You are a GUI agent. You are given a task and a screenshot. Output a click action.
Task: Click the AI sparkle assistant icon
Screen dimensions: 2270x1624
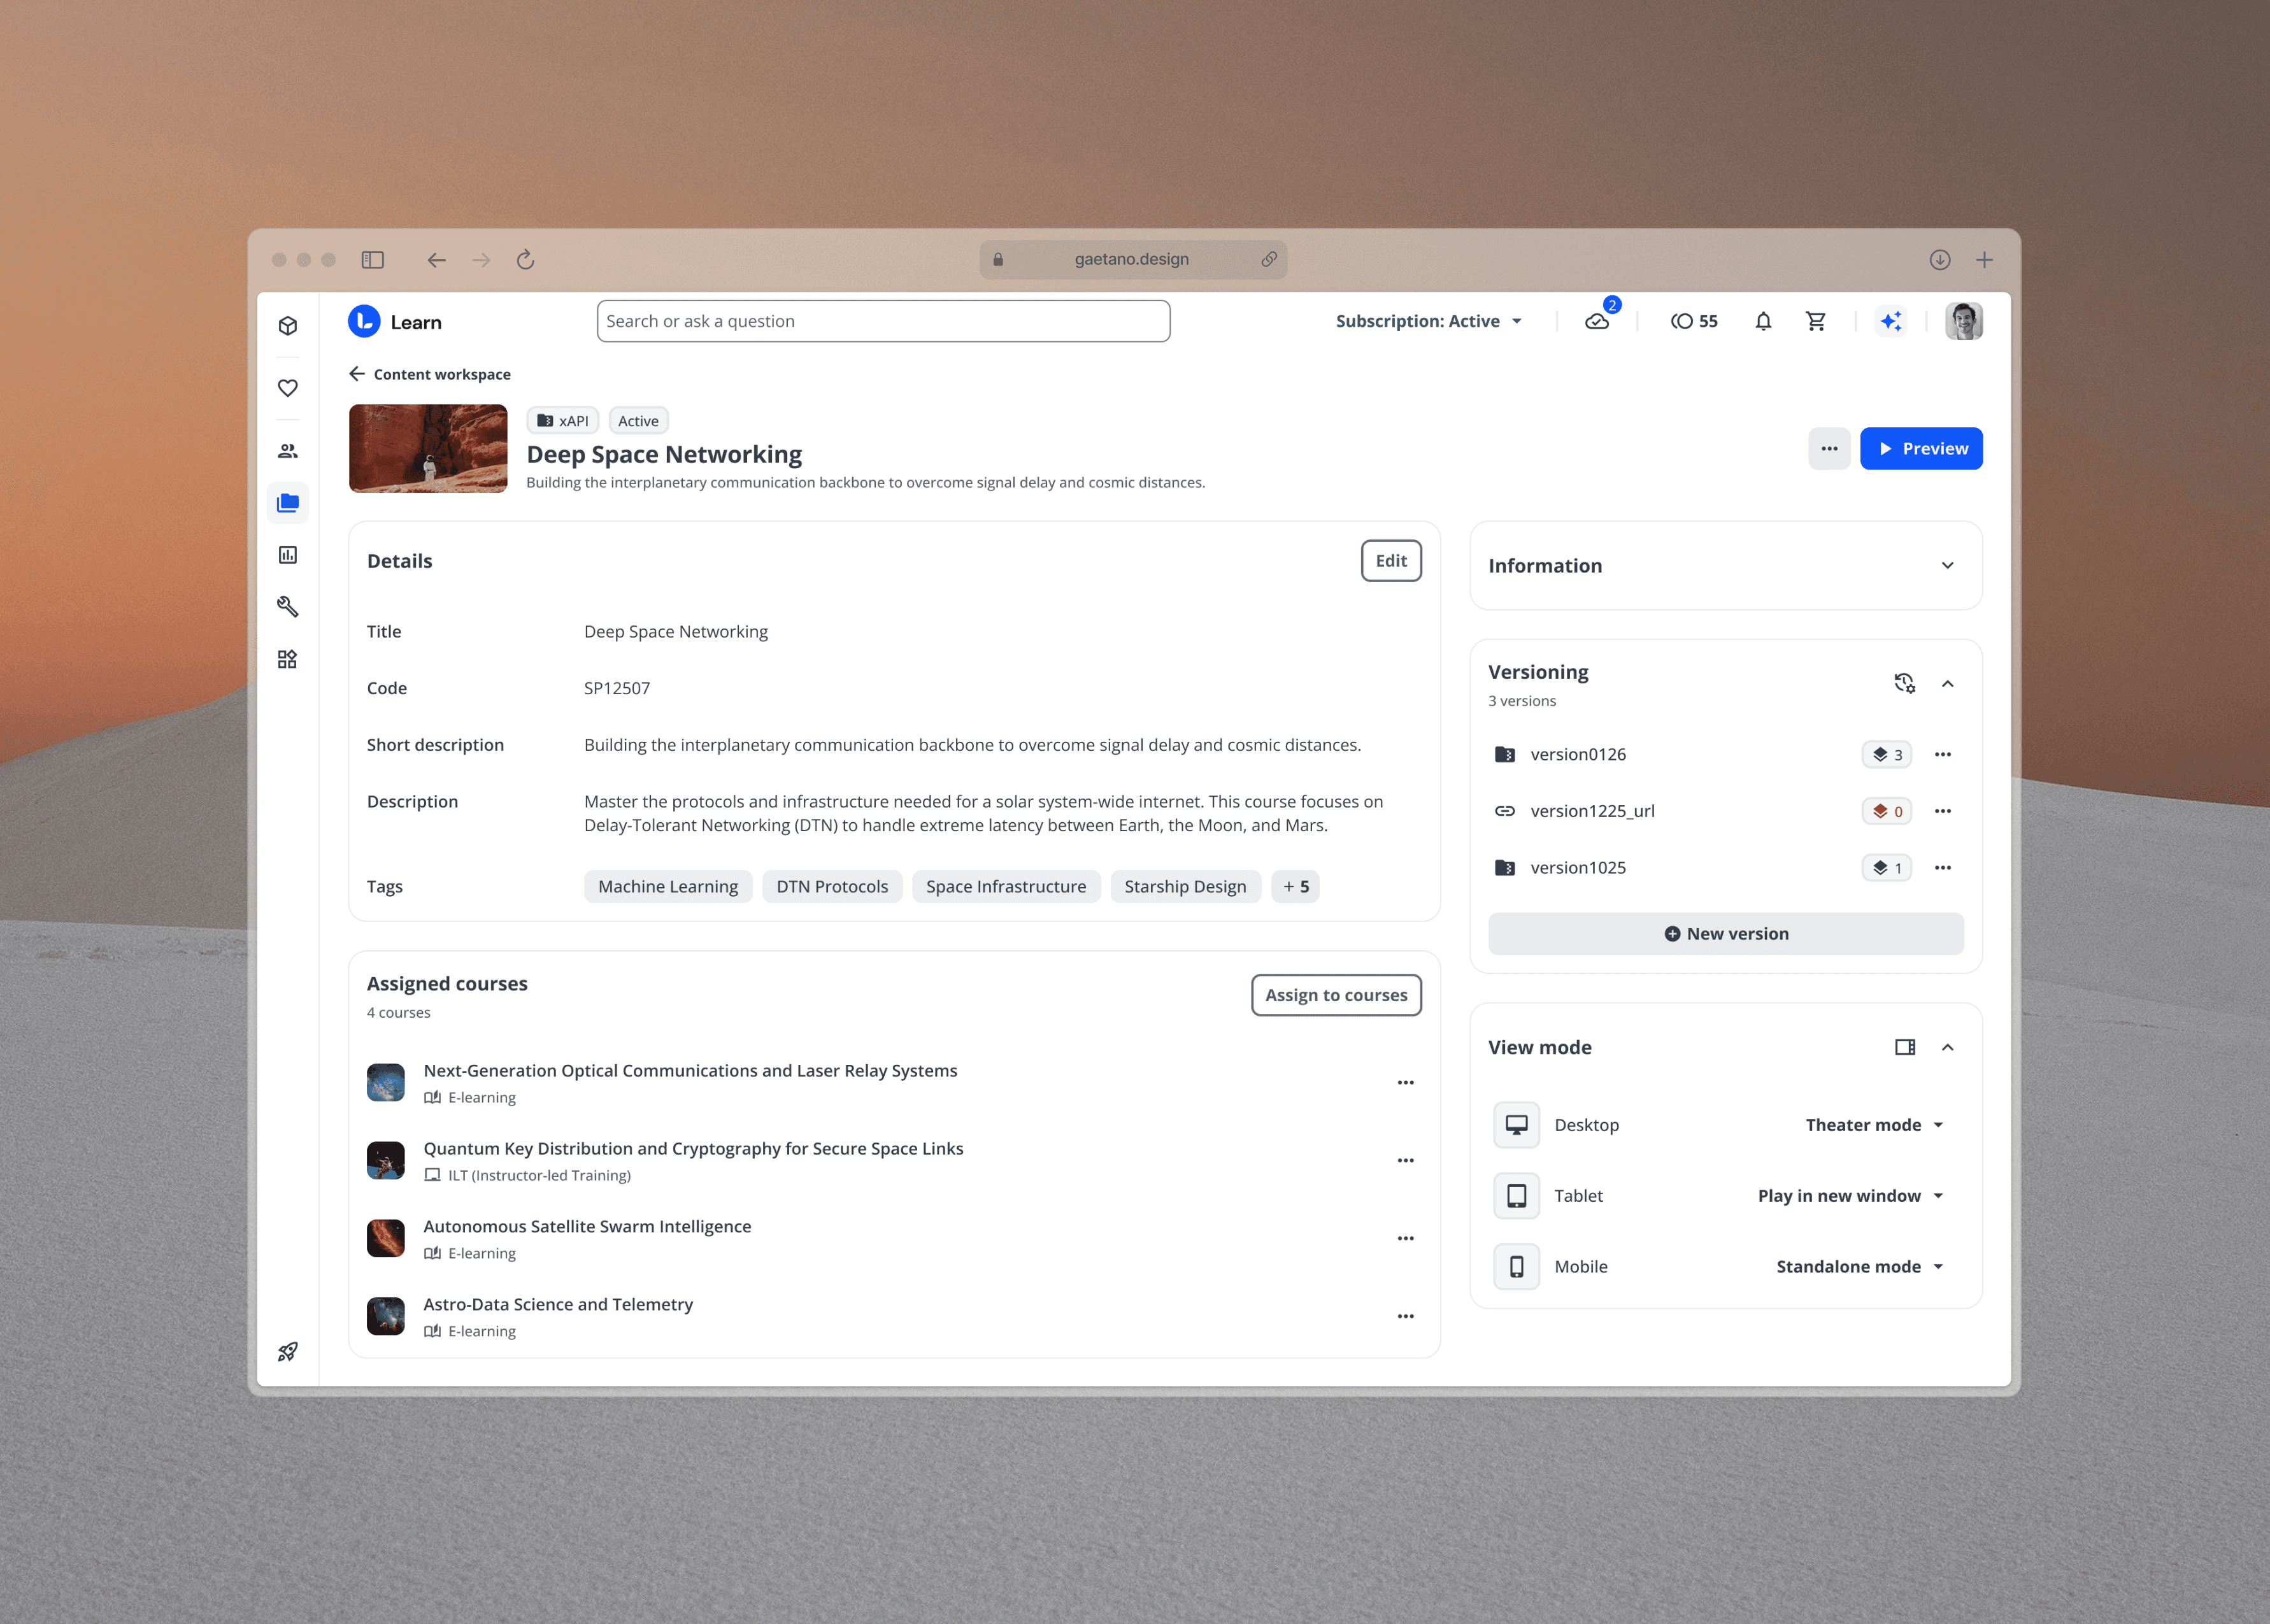pyautogui.click(x=1890, y=321)
